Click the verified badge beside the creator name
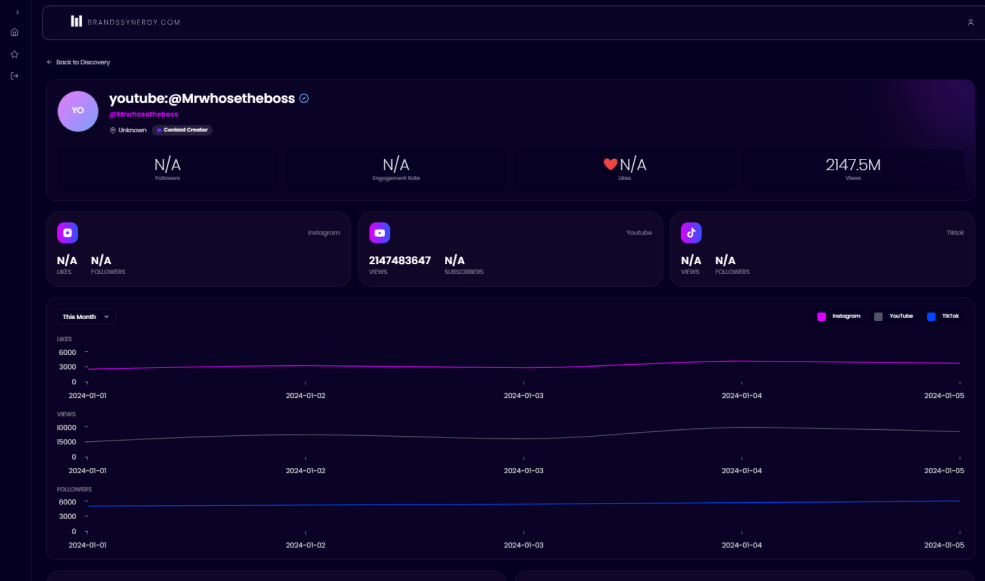This screenshot has height=581, width=985. (x=304, y=99)
